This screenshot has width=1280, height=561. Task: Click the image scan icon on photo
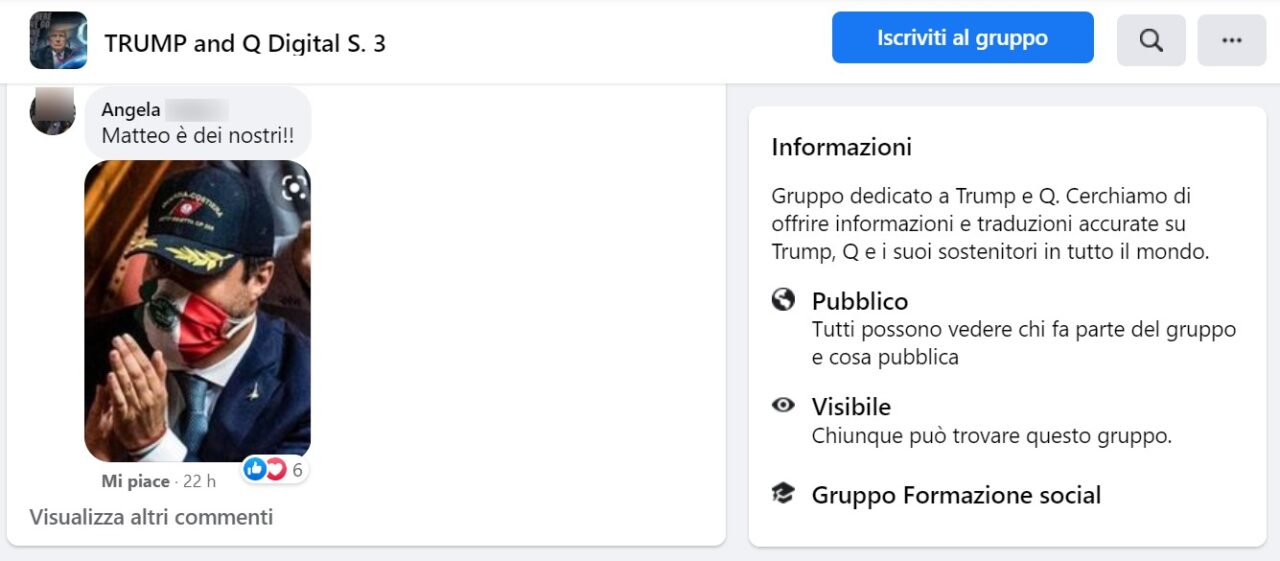pyautogui.click(x=294, y=187)
